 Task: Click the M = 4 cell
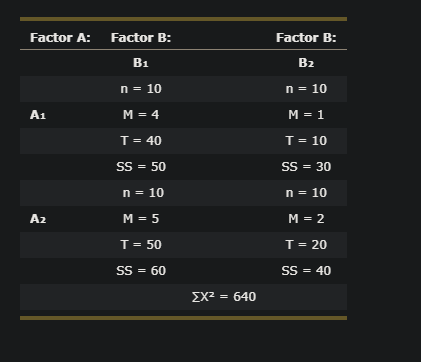141,115
